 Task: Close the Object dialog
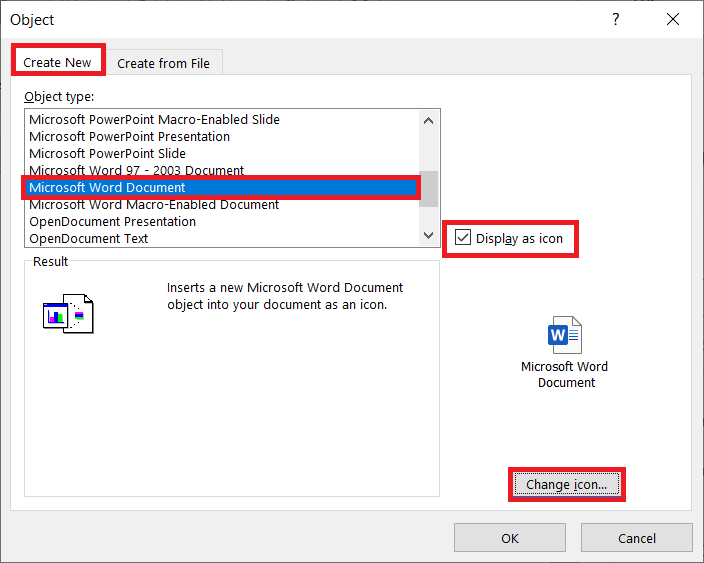[x=673, y=19]
